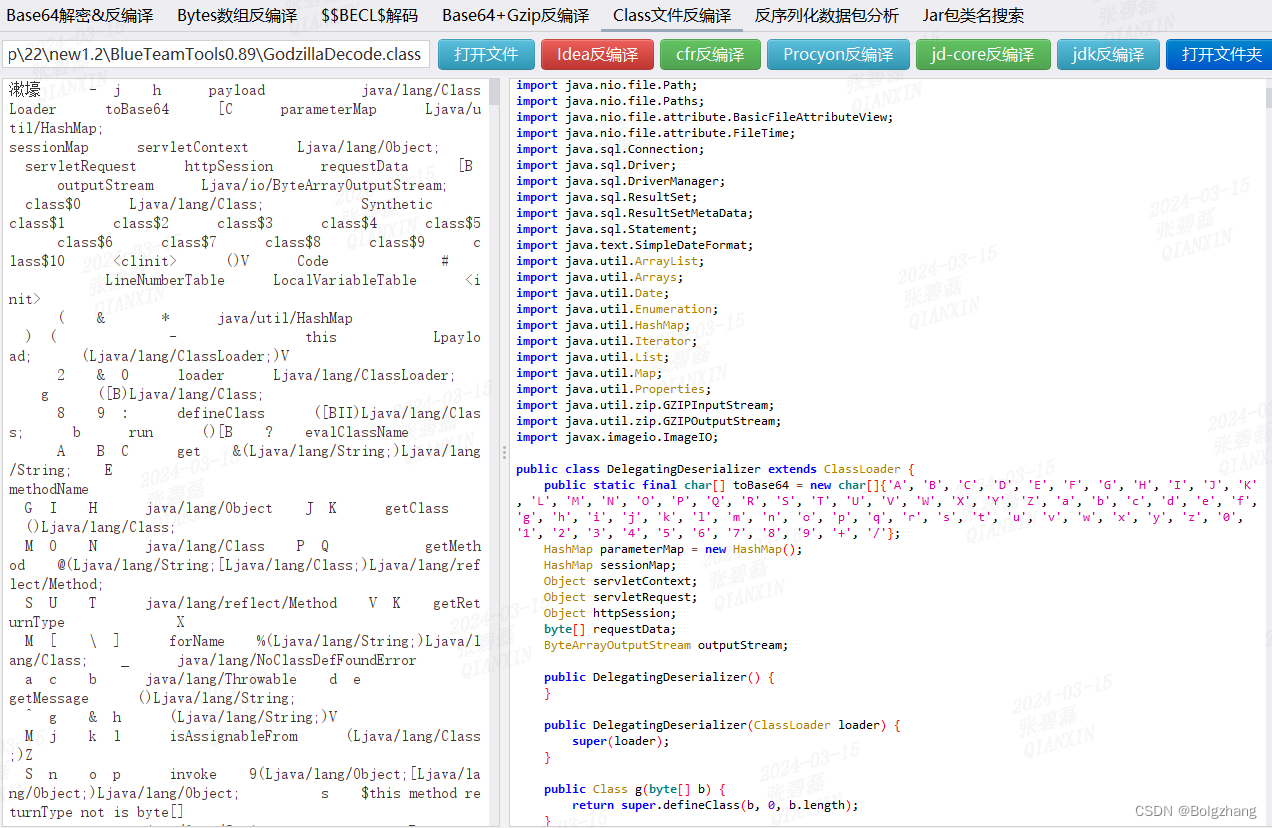Image resolution: width=1272 pixels, height=828 pixels.
Task: Run decompilation with the Idea反编译 button
Action: (597, 54)
